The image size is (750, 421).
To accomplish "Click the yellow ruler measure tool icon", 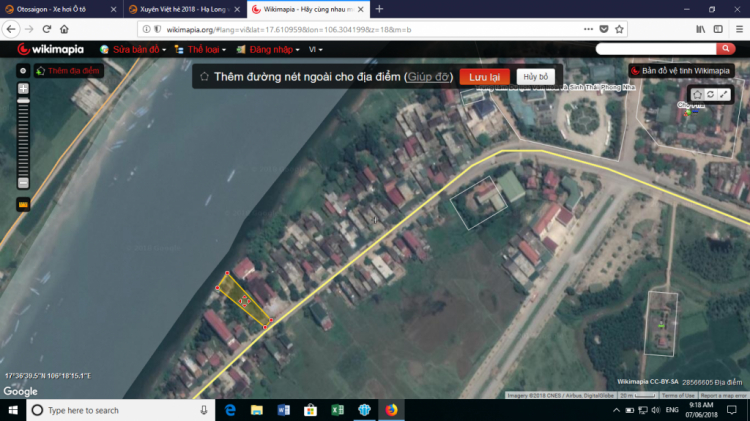I will pyautogui.click(x=23, y=205).
